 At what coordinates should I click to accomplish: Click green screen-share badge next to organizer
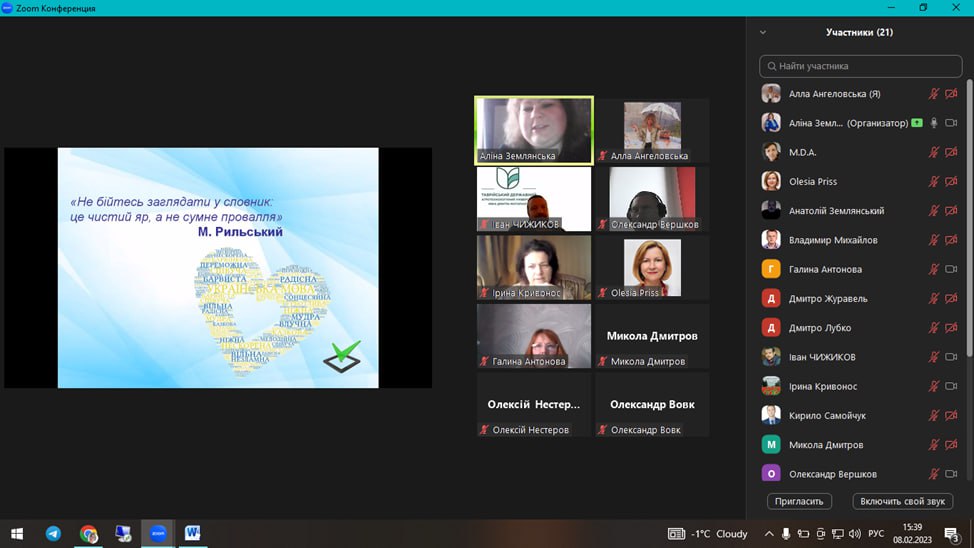tap(917, 123)
